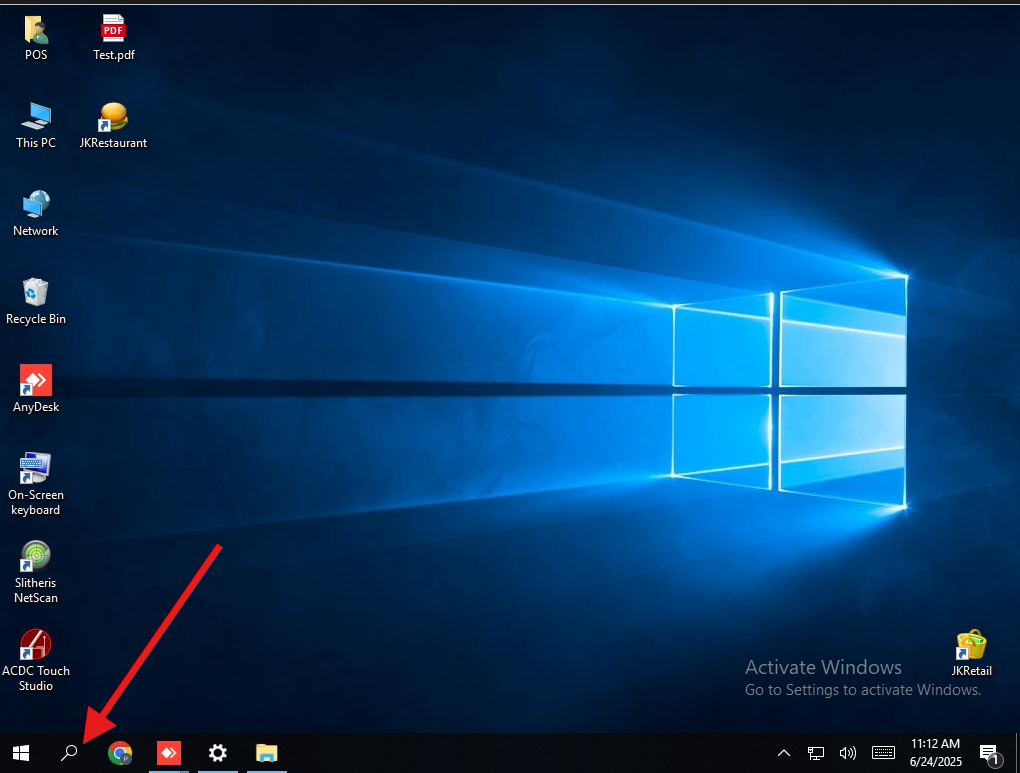This screenshot has width=1020, height=773.
Task: Show hidden system tray icons
Action: pos(784,753)
